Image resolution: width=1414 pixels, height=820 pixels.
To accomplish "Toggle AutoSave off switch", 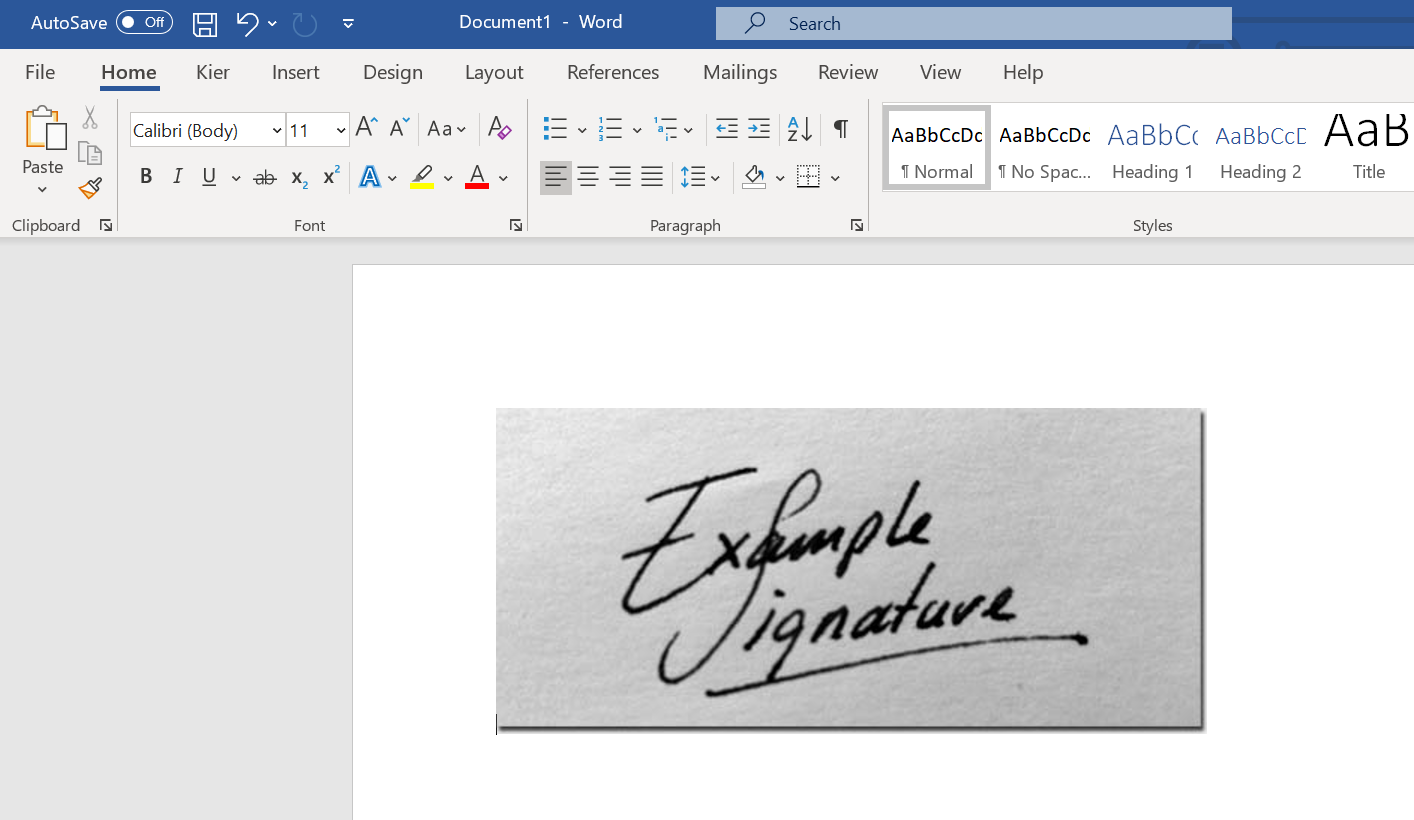I will click(144, 22).
